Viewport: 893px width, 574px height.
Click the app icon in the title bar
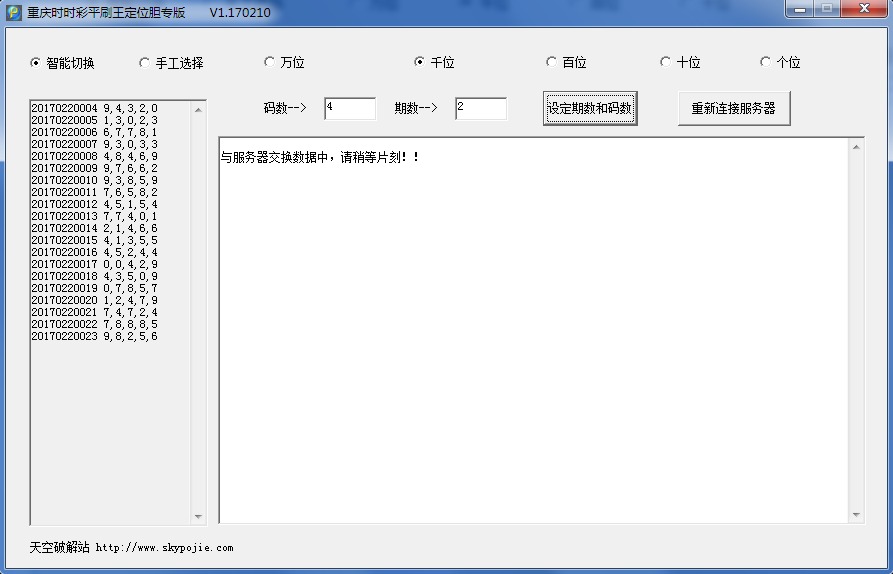click(14, 12)
